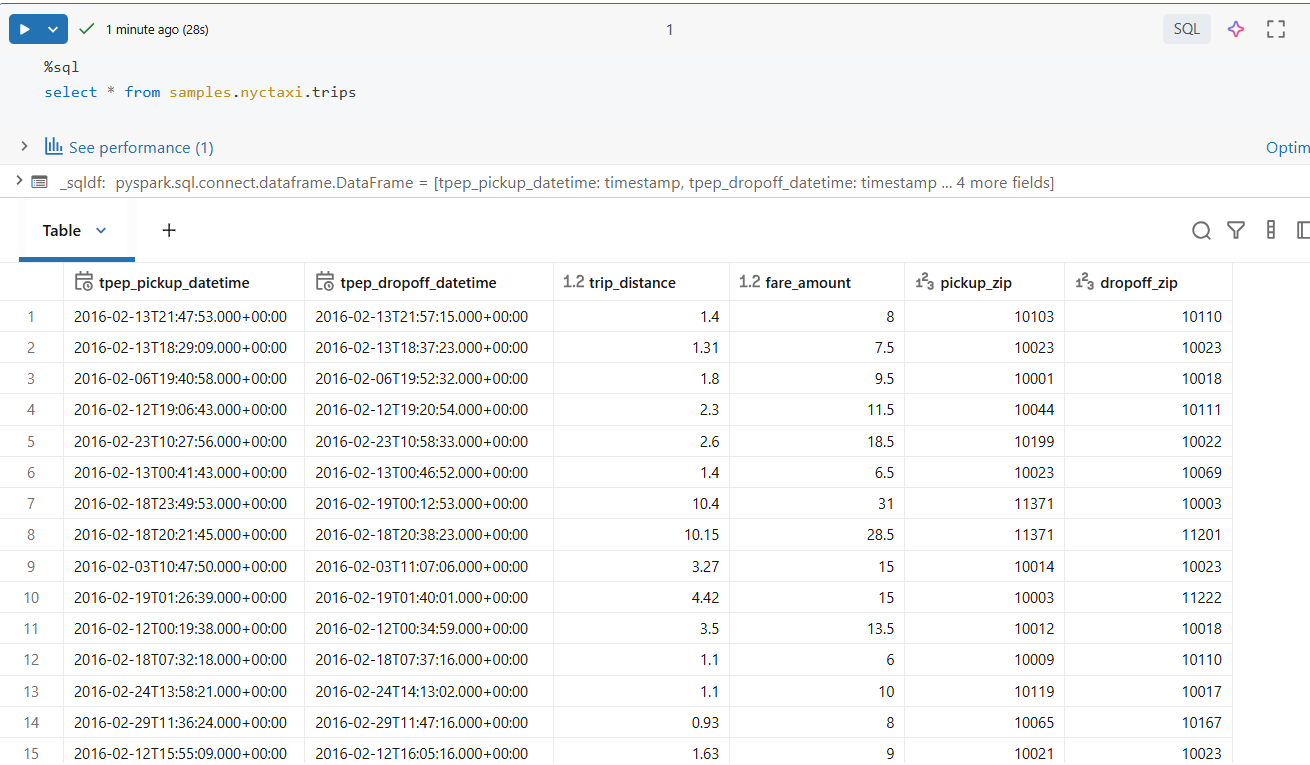Open the table filter funnel icon
The width and height of the screenshot is (1310, 765).
point(1236,231)
